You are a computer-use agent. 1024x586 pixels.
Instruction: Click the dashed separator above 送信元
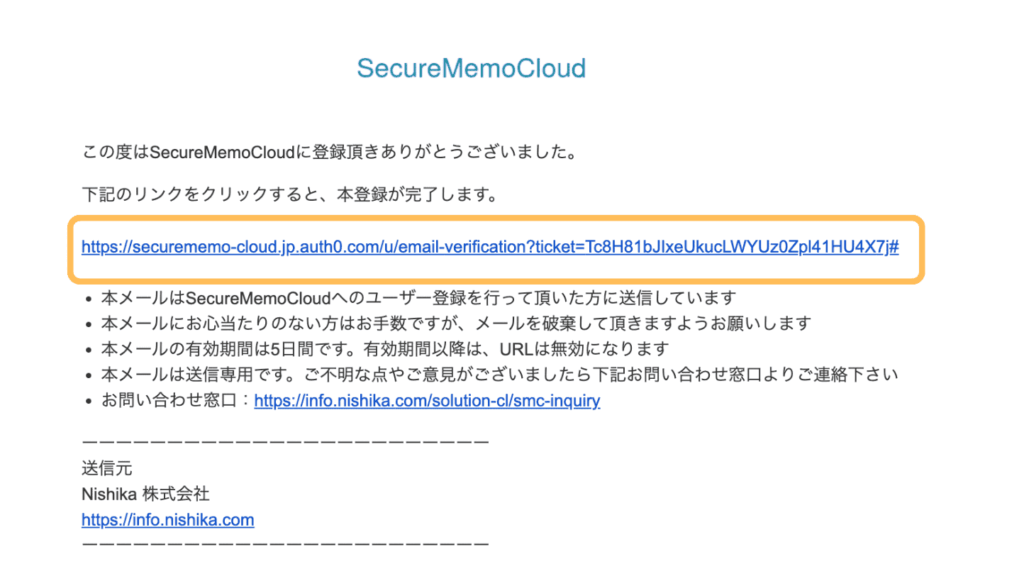click(285, 441)
